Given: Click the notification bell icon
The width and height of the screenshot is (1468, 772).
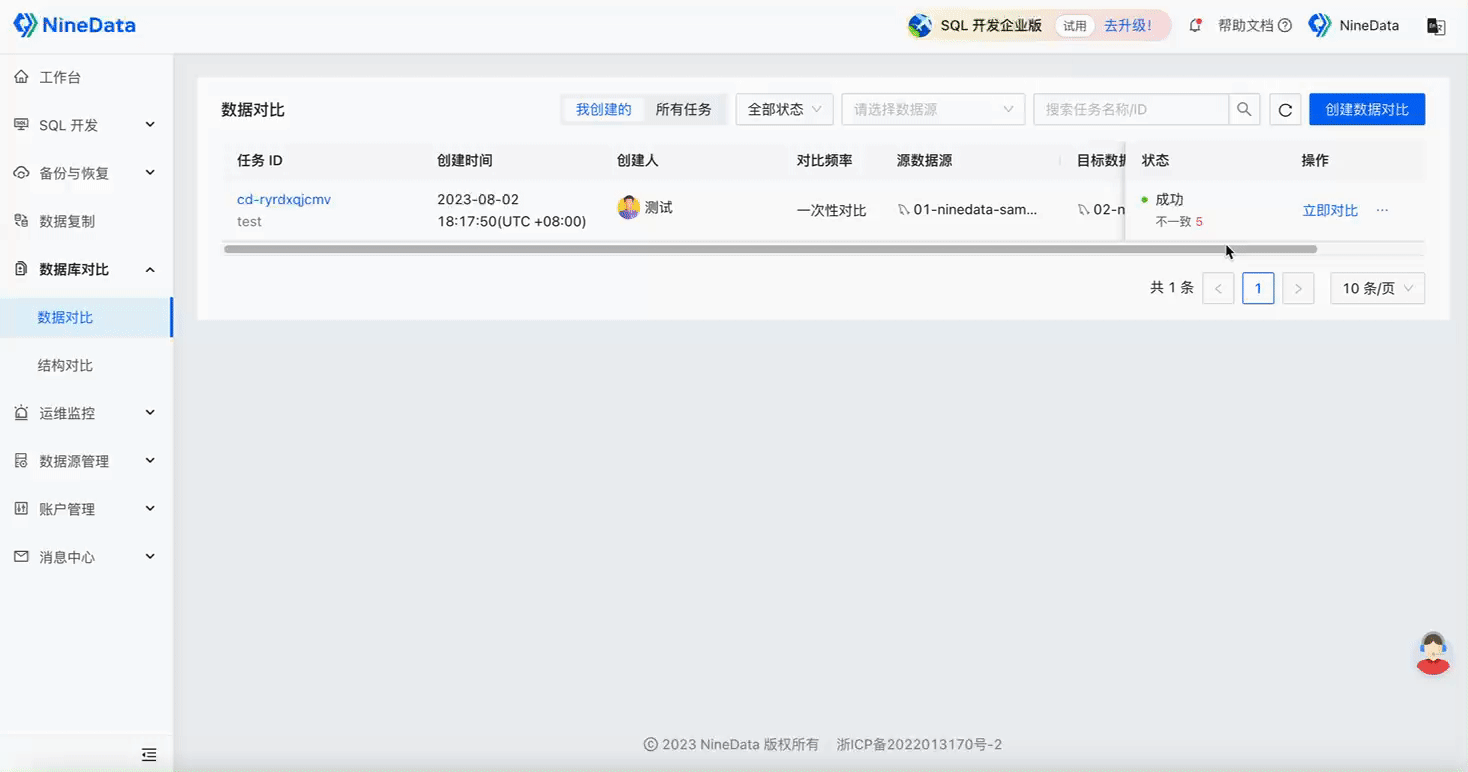Looking at the screenshot, I should [1195, 26].
